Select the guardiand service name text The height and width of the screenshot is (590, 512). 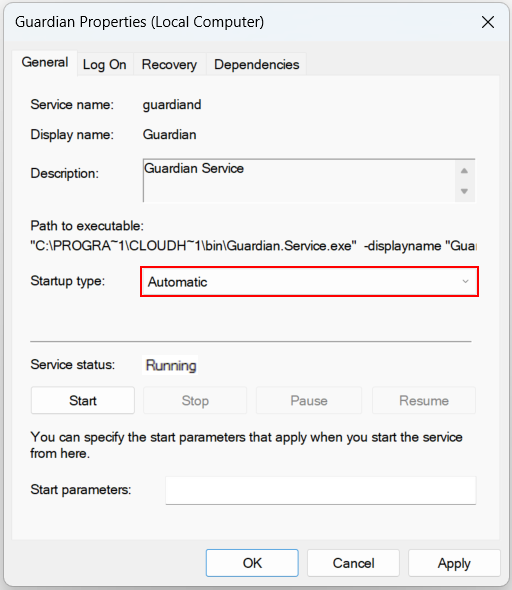(x=172, y=105)
